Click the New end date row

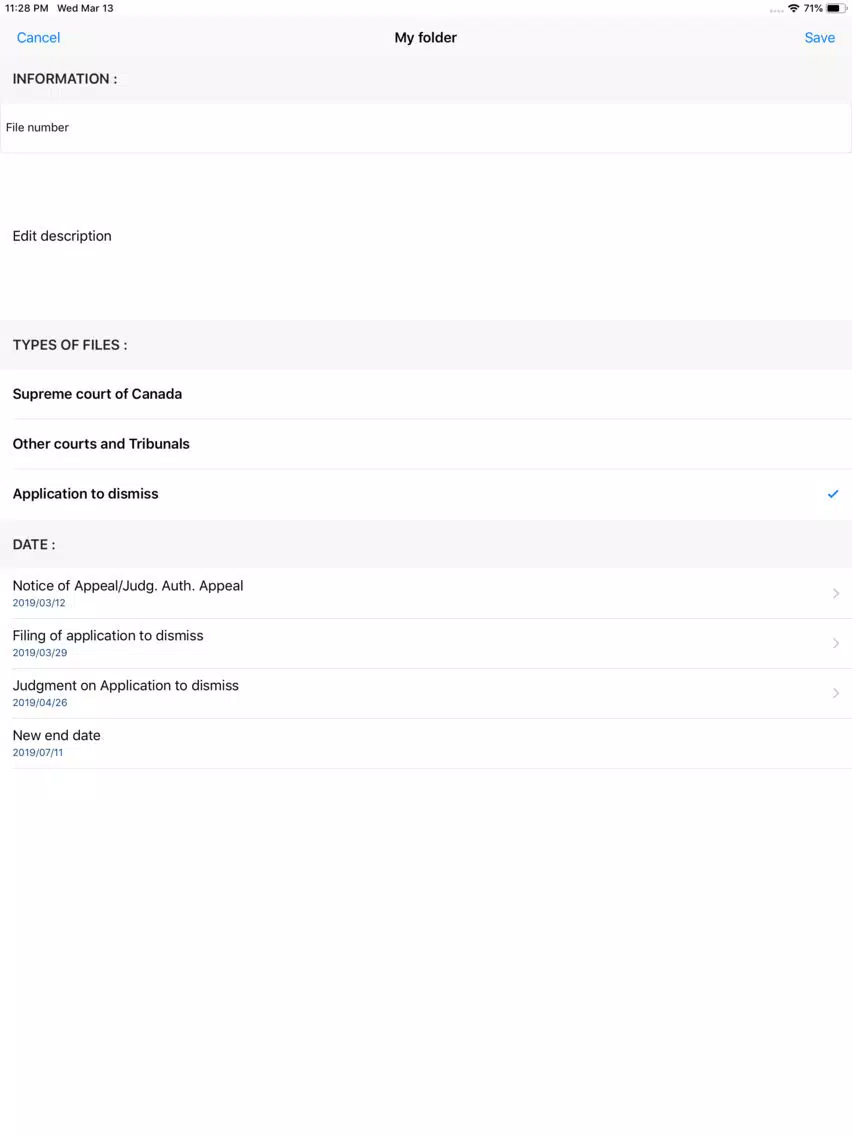coord(426,743)
